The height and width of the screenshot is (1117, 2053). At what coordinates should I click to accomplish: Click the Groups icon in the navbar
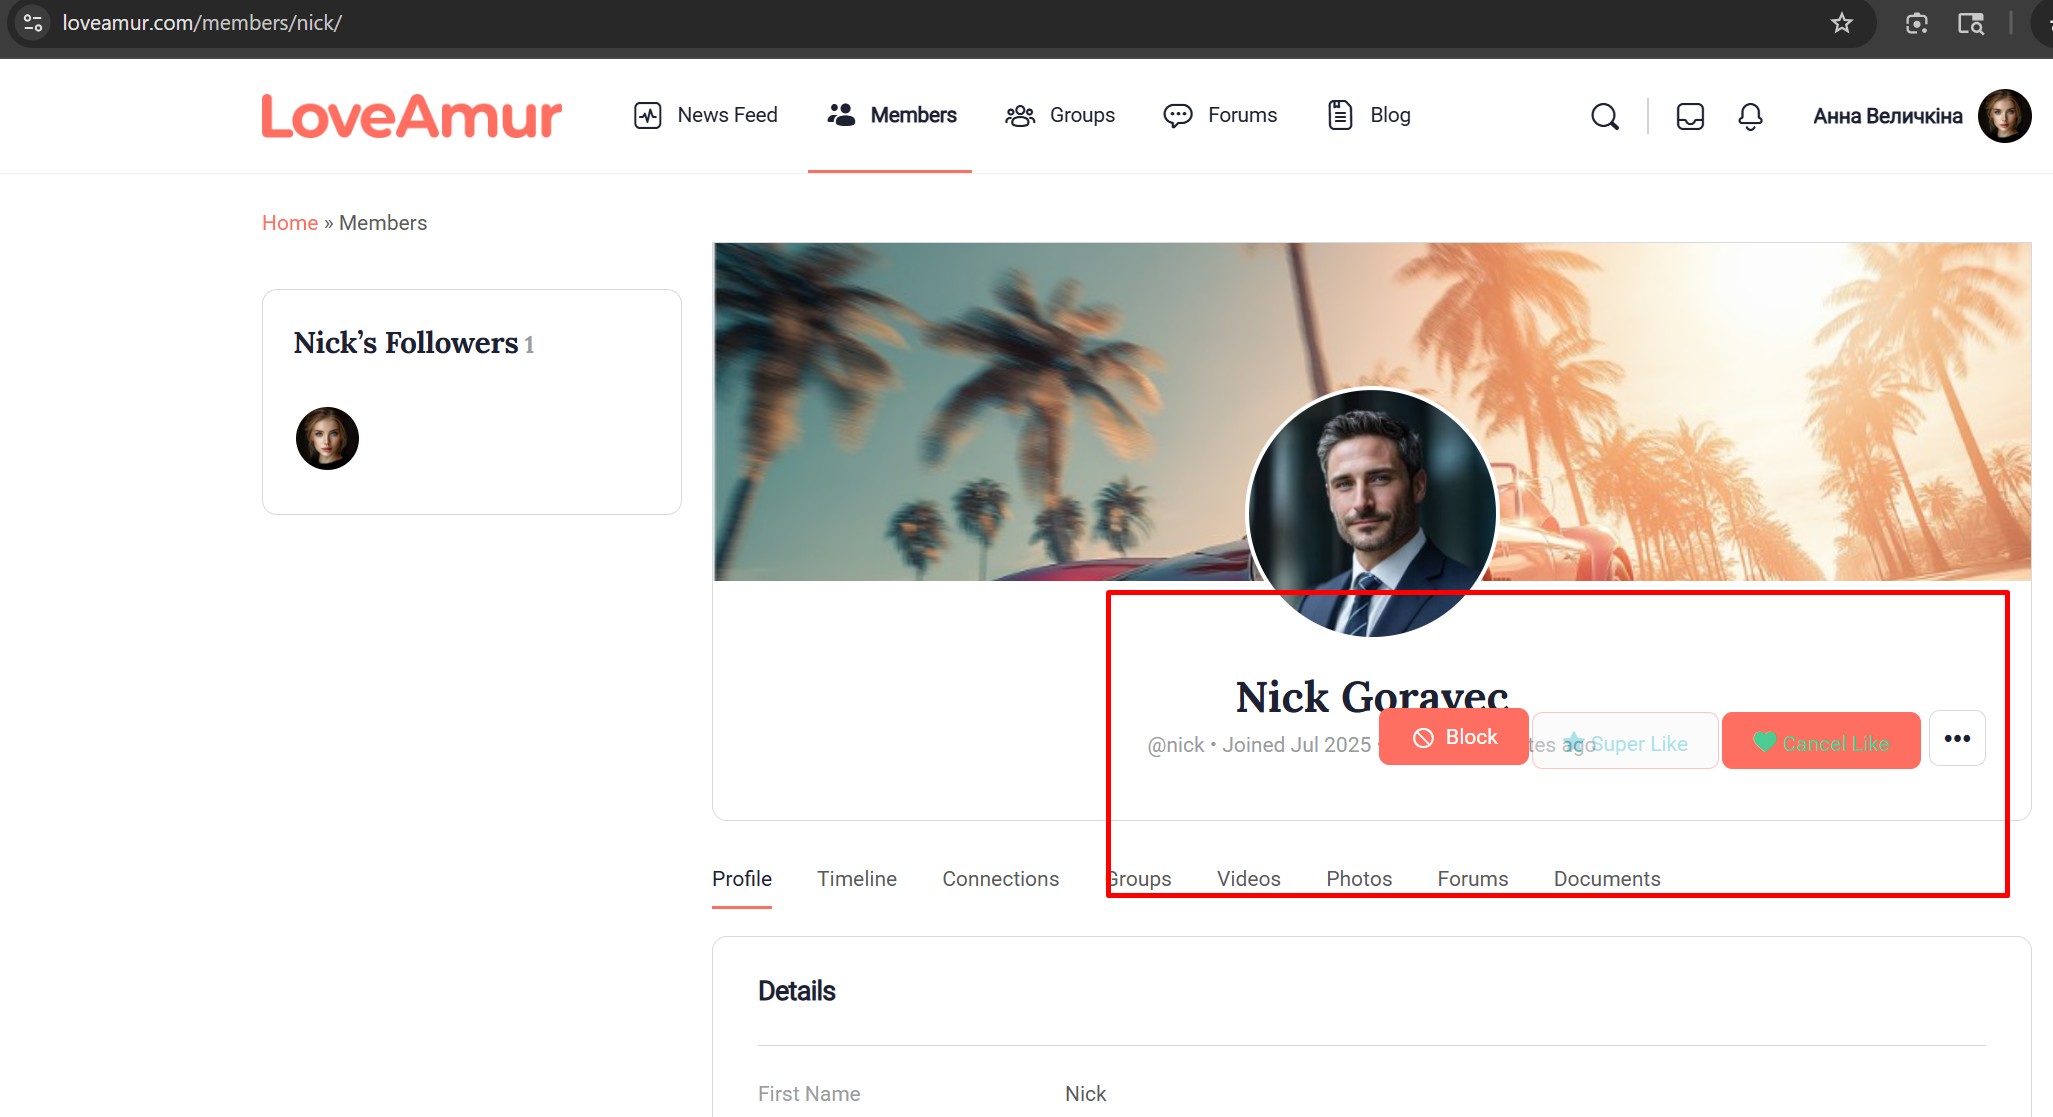point(1020,115)
